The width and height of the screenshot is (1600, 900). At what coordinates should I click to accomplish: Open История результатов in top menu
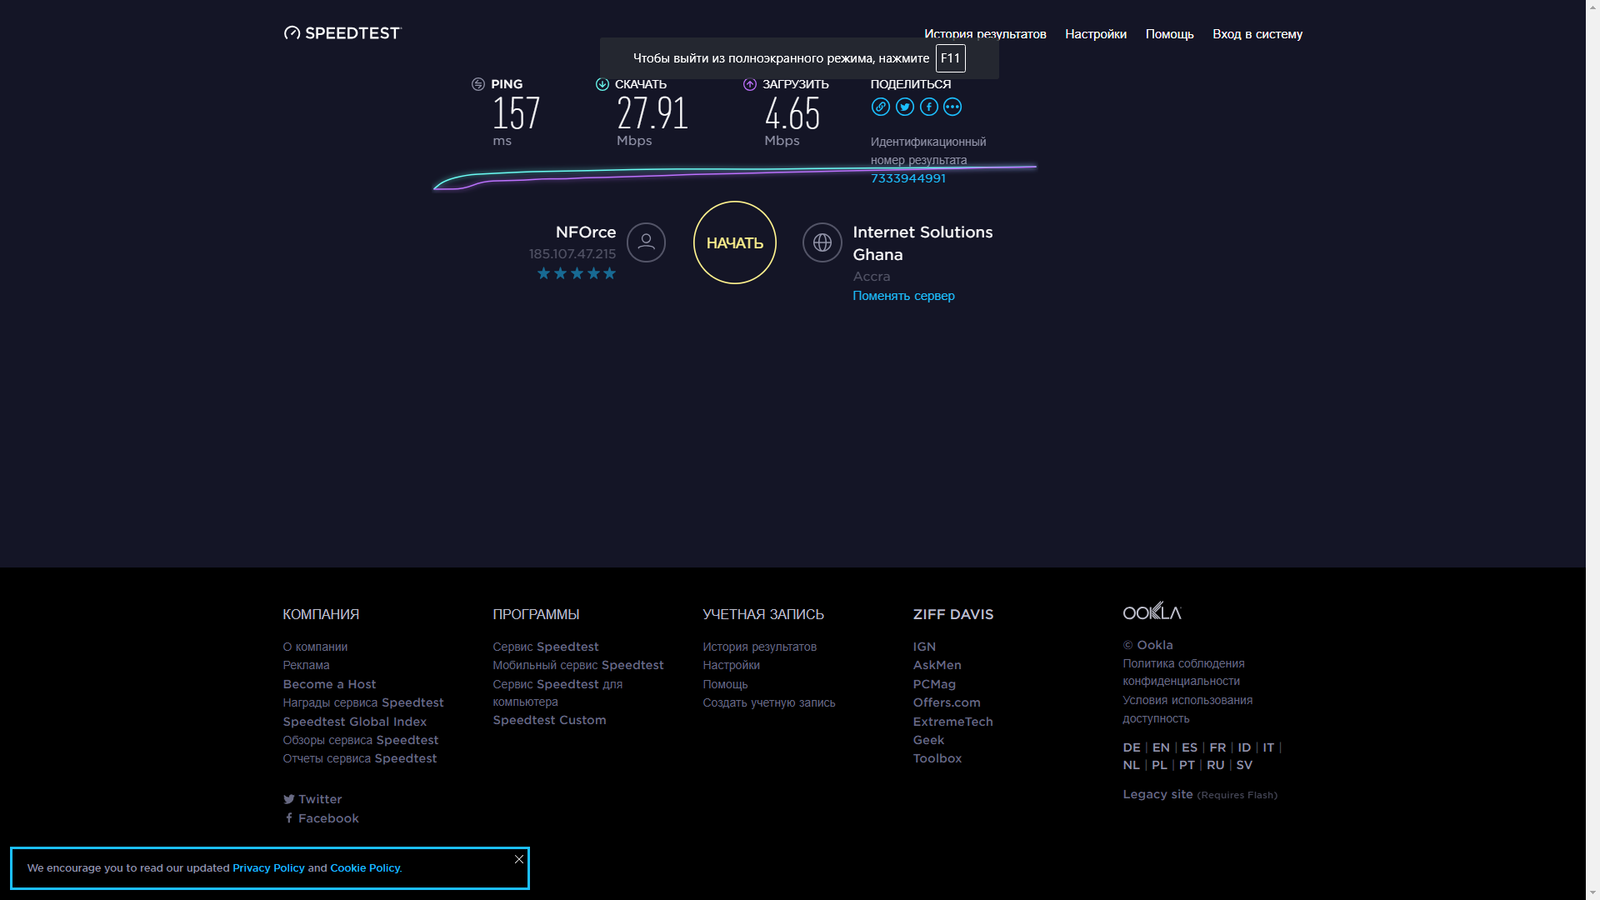point(985,34)
